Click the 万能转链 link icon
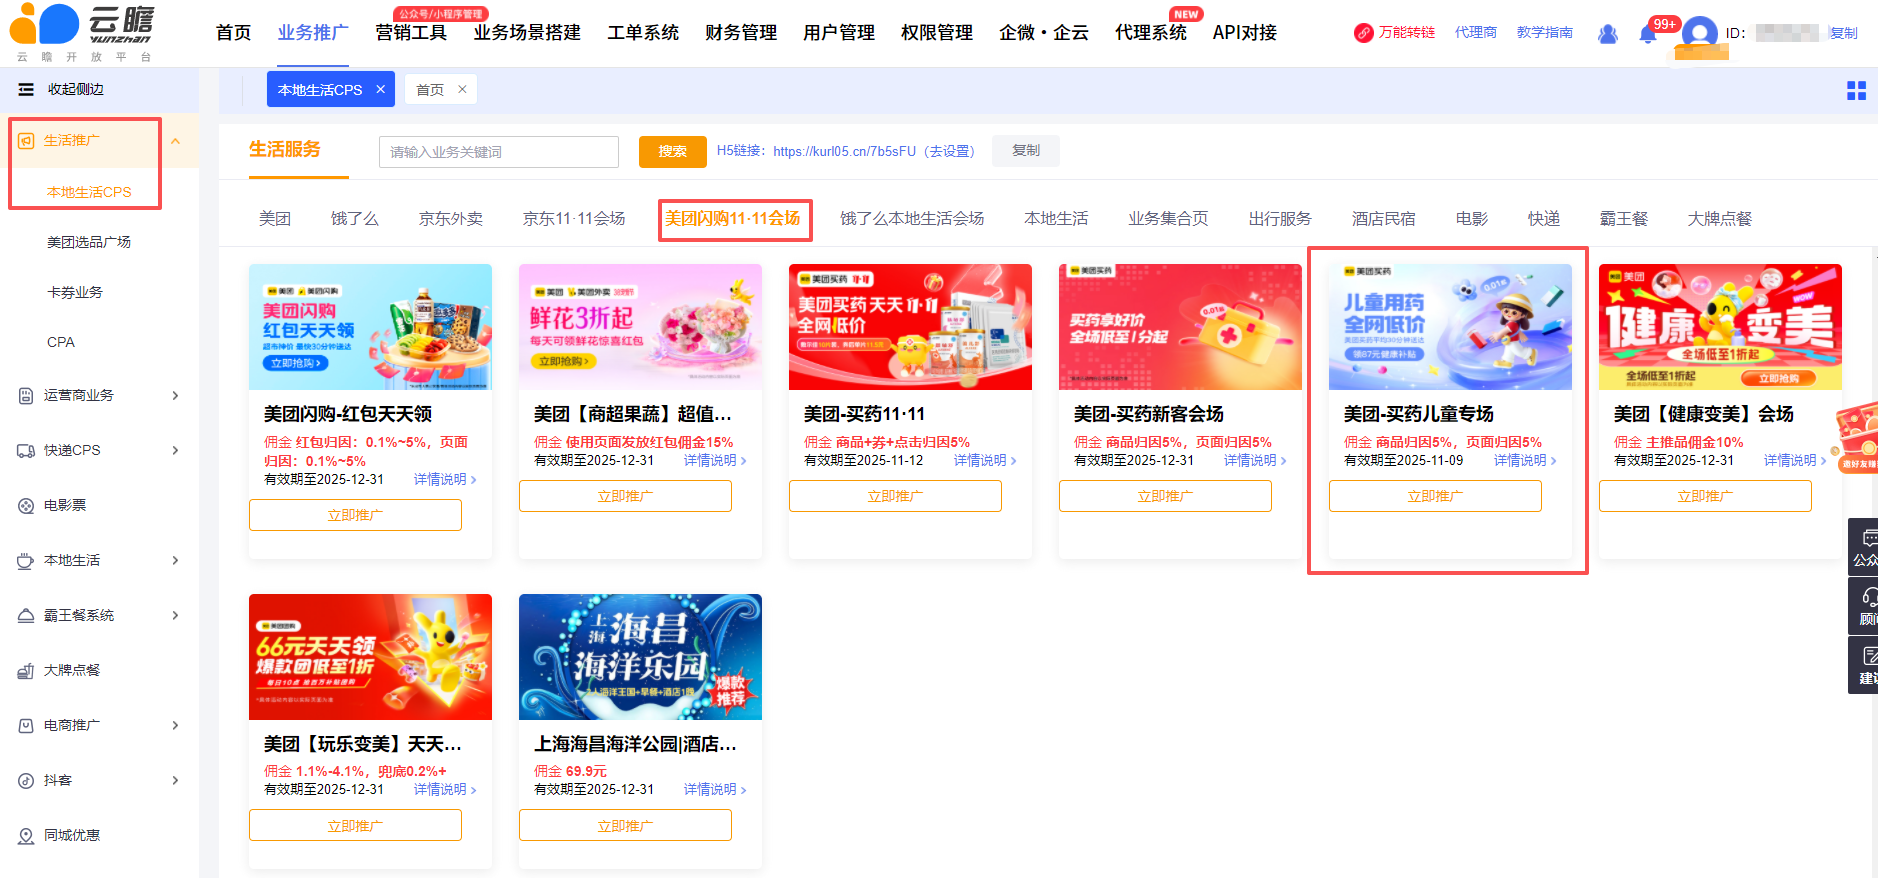This screenshot has height=878, width=1878. [x=1363, y=33]
